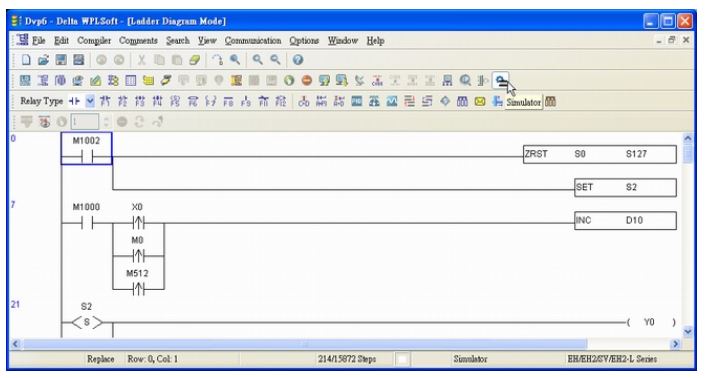Click the blue diamond icon in relay toolbar
The image size is (715, 378).
click(x=445, y=101)
